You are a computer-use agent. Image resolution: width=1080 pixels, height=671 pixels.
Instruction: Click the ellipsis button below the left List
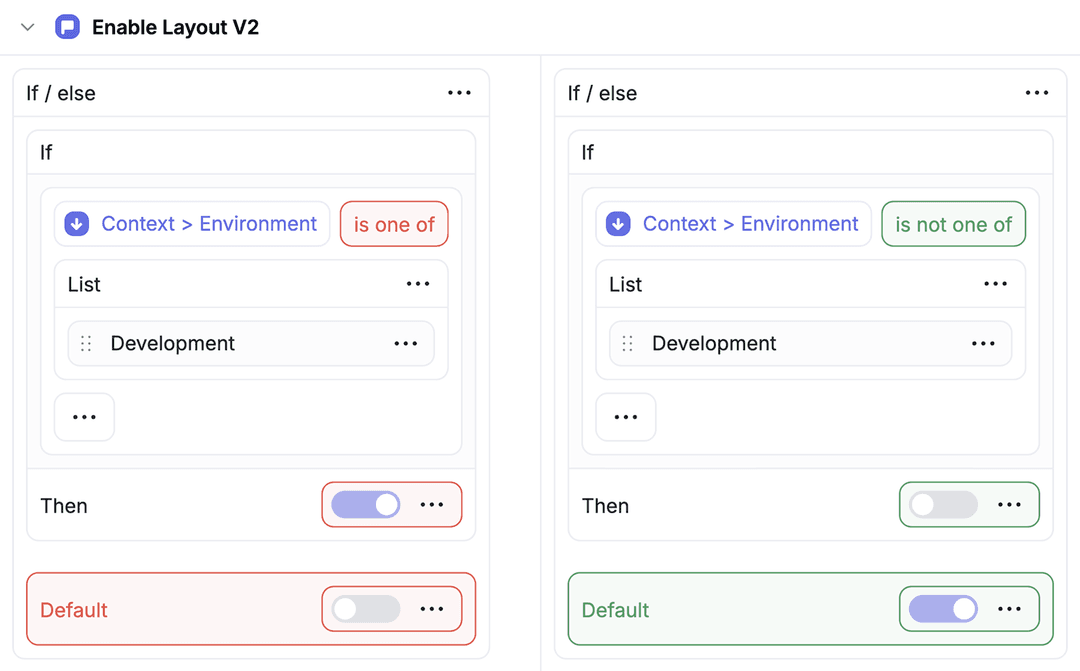coord(85,417)
